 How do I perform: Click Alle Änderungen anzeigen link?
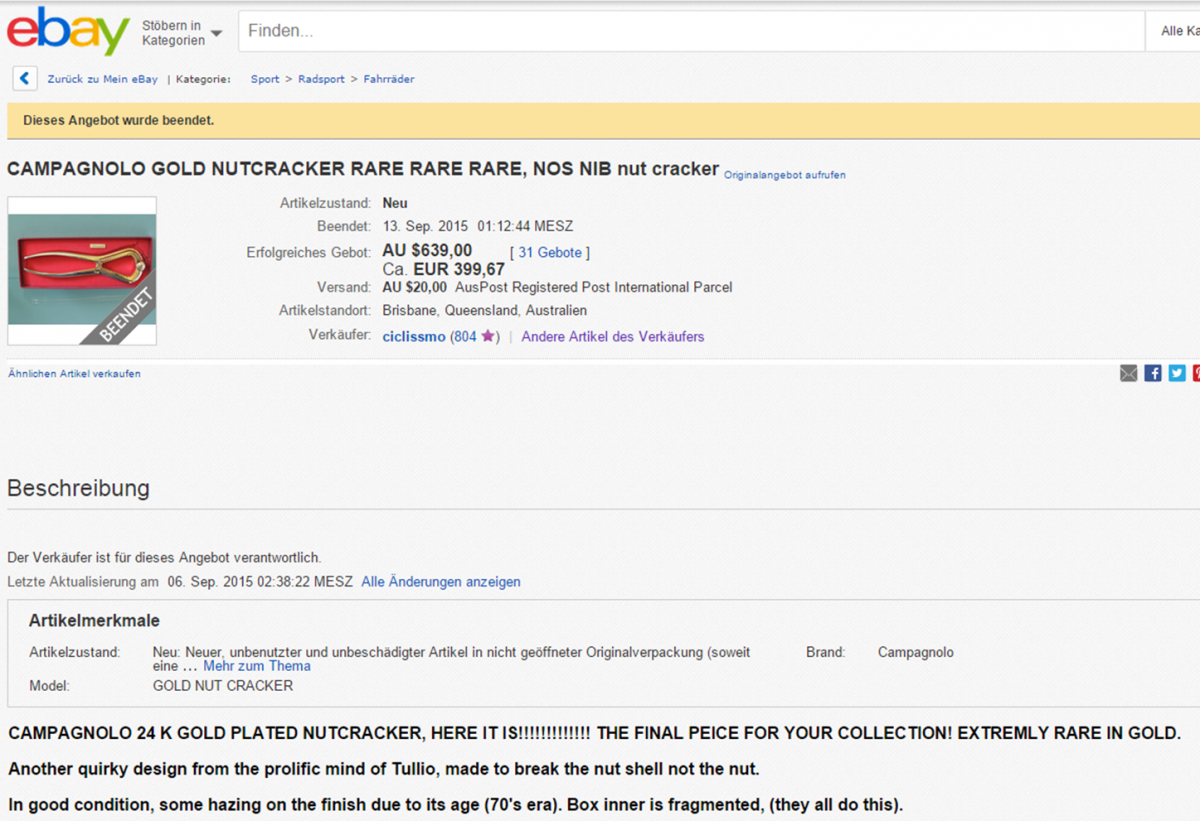(x=441, y=582)
